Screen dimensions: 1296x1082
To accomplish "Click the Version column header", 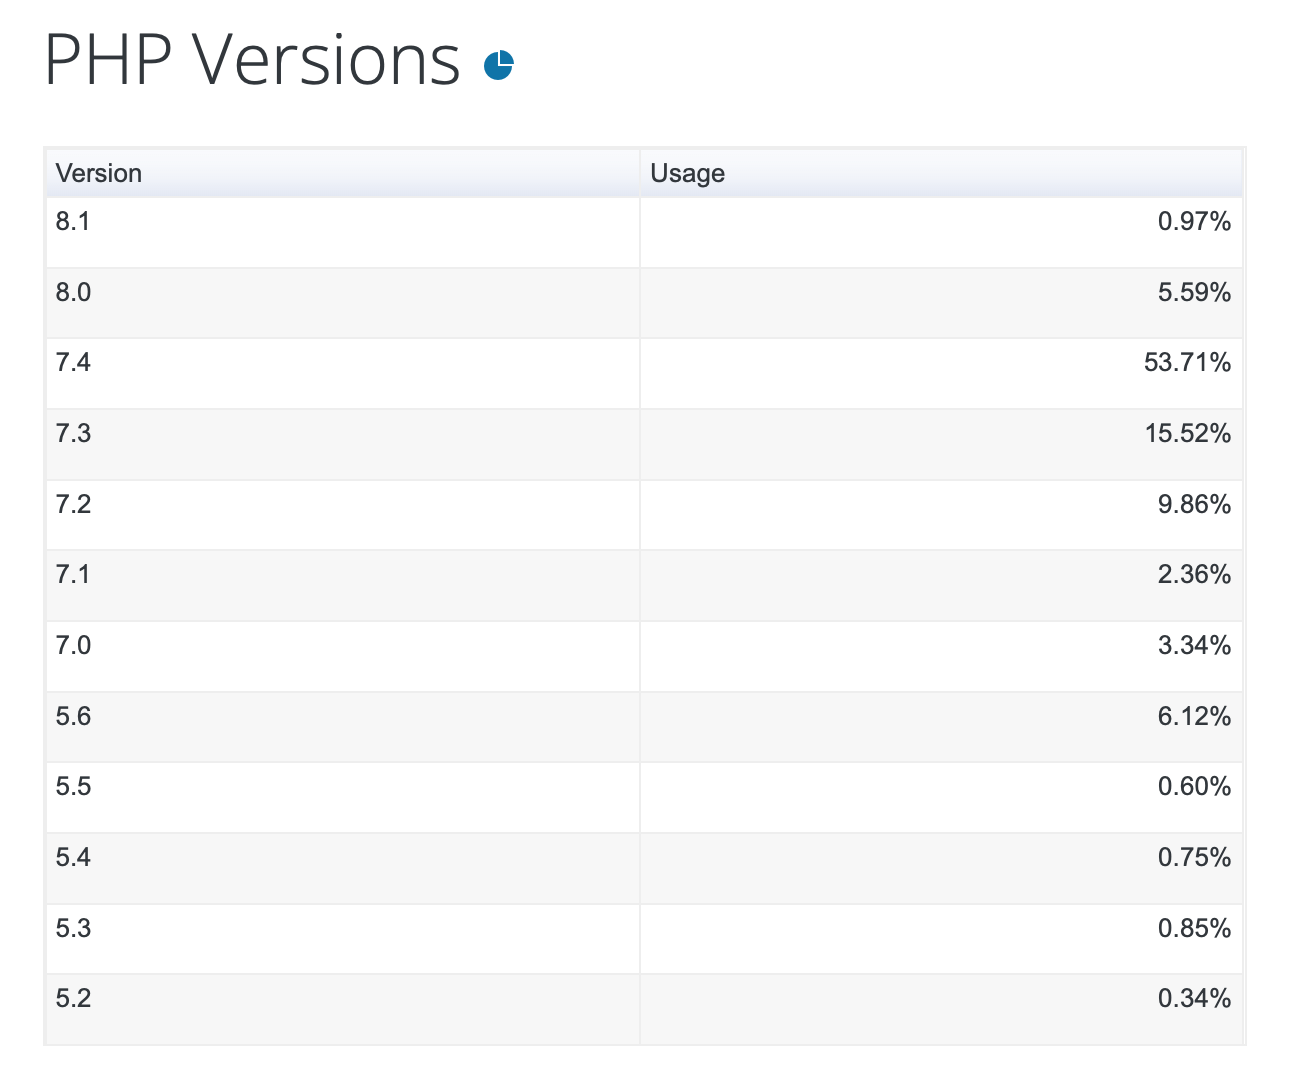I will coord(343,173).
